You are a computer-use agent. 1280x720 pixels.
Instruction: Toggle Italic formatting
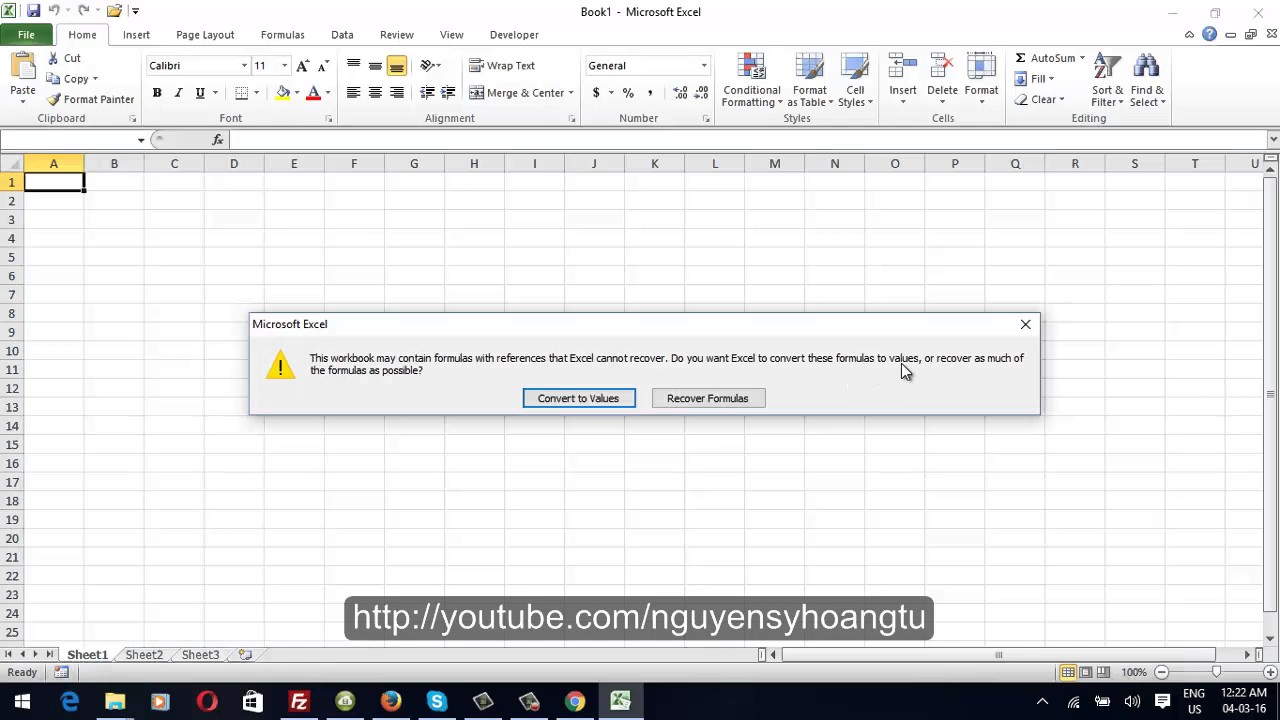(x=178, y=93)
